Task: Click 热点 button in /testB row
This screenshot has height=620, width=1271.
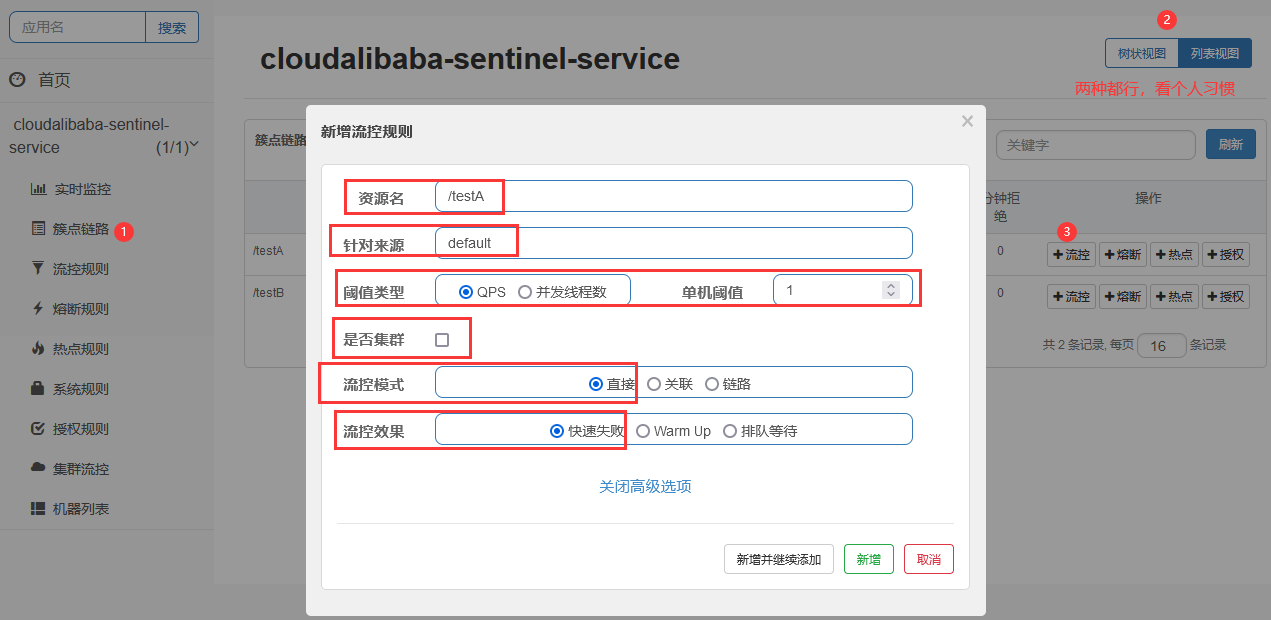Action: point(1174,297)
